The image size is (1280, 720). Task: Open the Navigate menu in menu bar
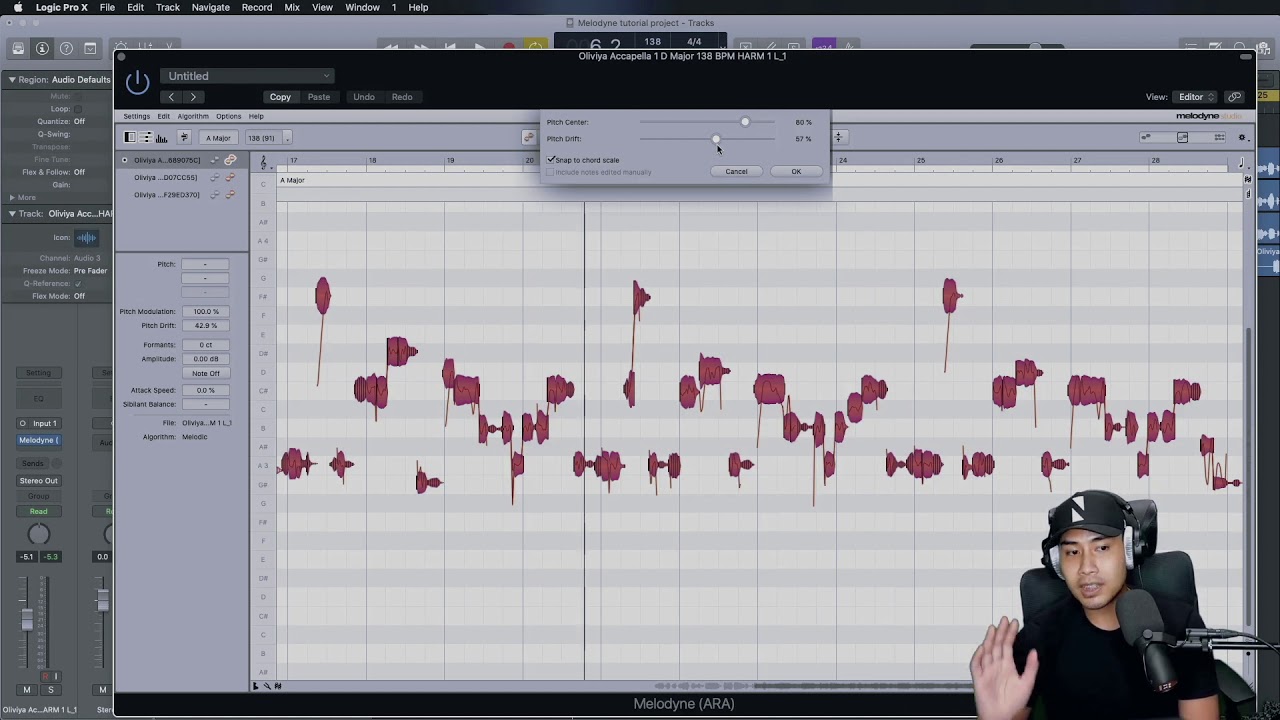click(x=210, y=8)
